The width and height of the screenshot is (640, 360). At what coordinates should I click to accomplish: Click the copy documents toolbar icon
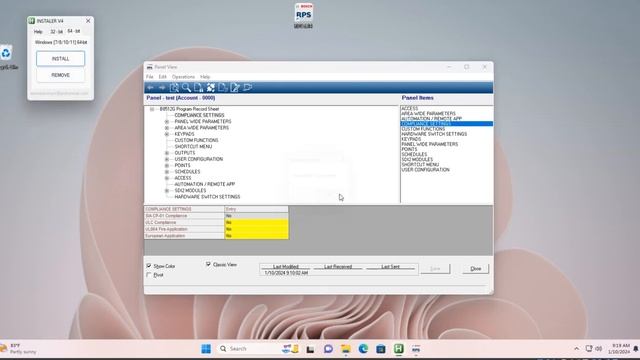[x=223, y=87]
